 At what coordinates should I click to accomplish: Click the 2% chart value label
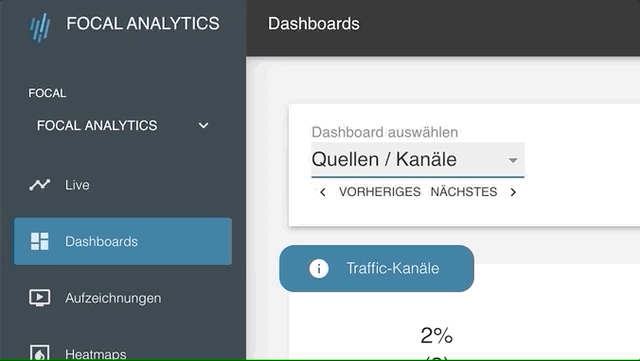pos(437,336)
